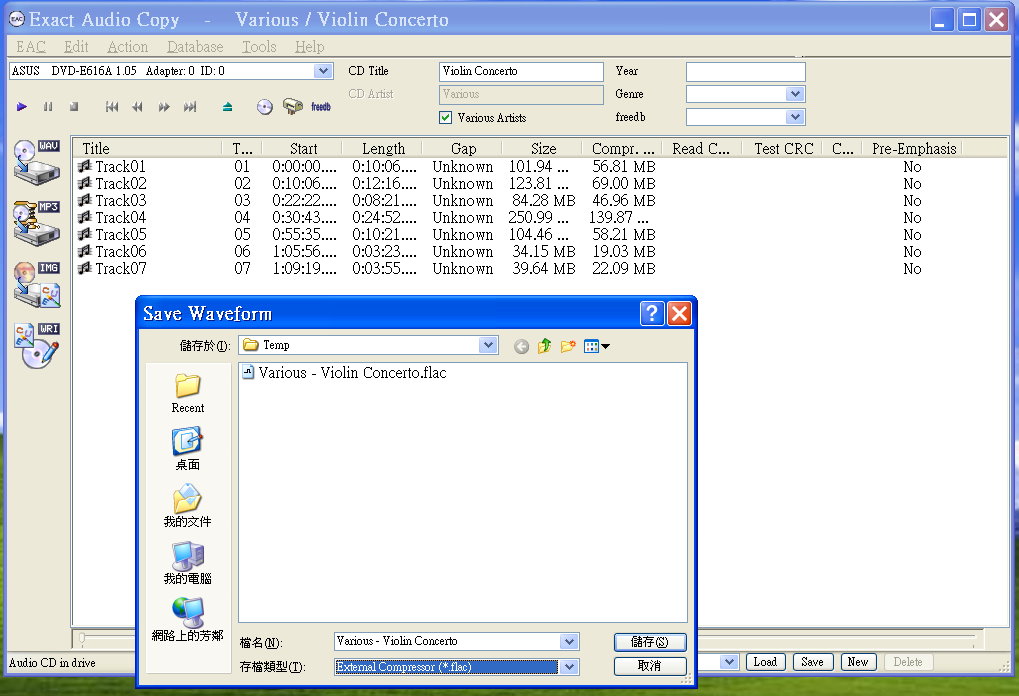The width and height of the screenshot is (1019, 696).
Task: Sort by the Size column header
Action: (543, 149)
